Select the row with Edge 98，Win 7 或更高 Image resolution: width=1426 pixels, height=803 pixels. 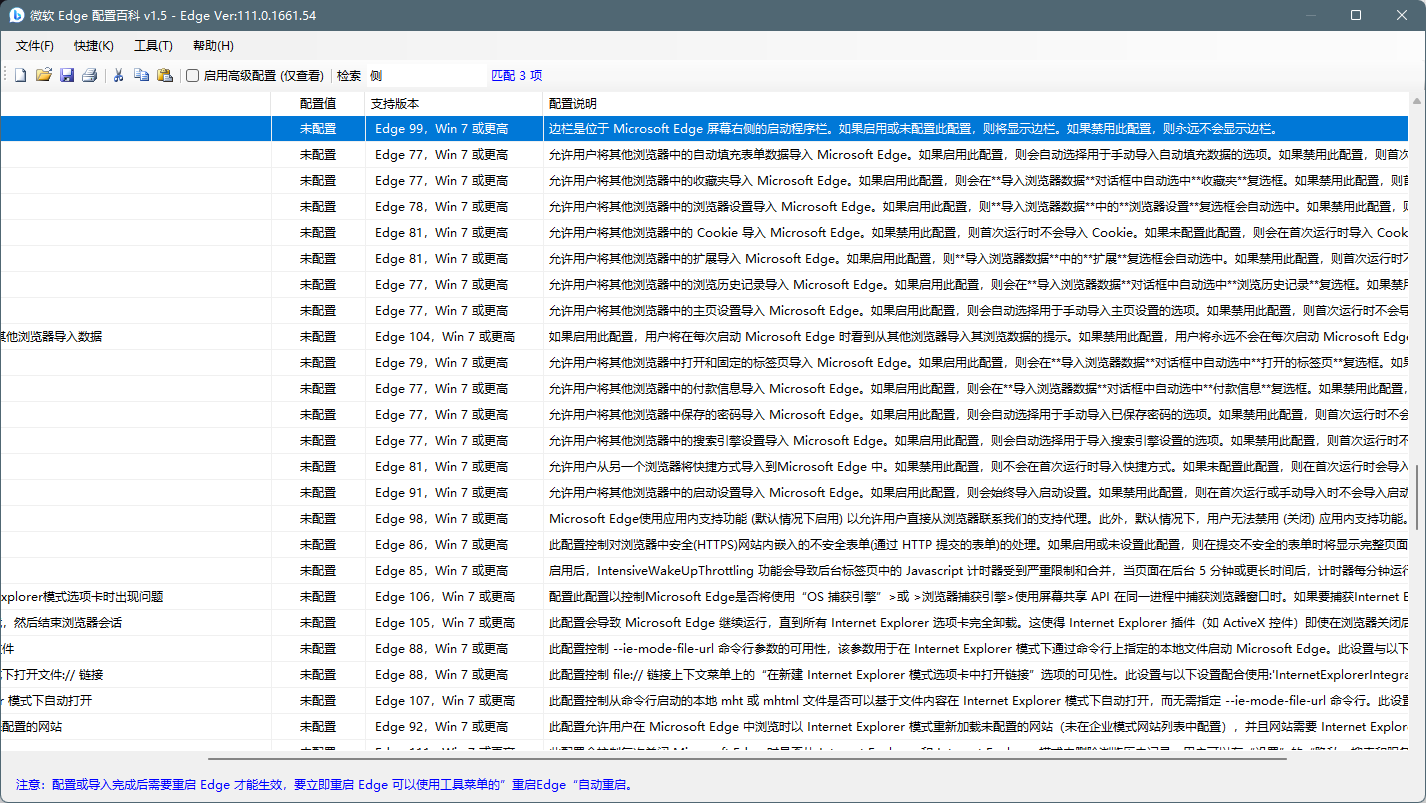click(x=704, y=519)
